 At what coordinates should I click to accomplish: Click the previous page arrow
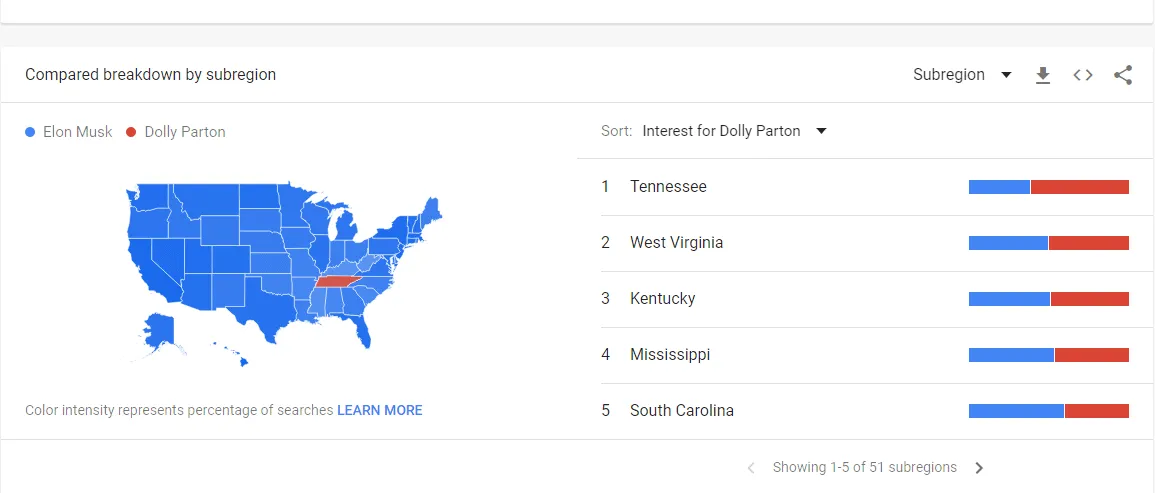(x=751, y=468)
